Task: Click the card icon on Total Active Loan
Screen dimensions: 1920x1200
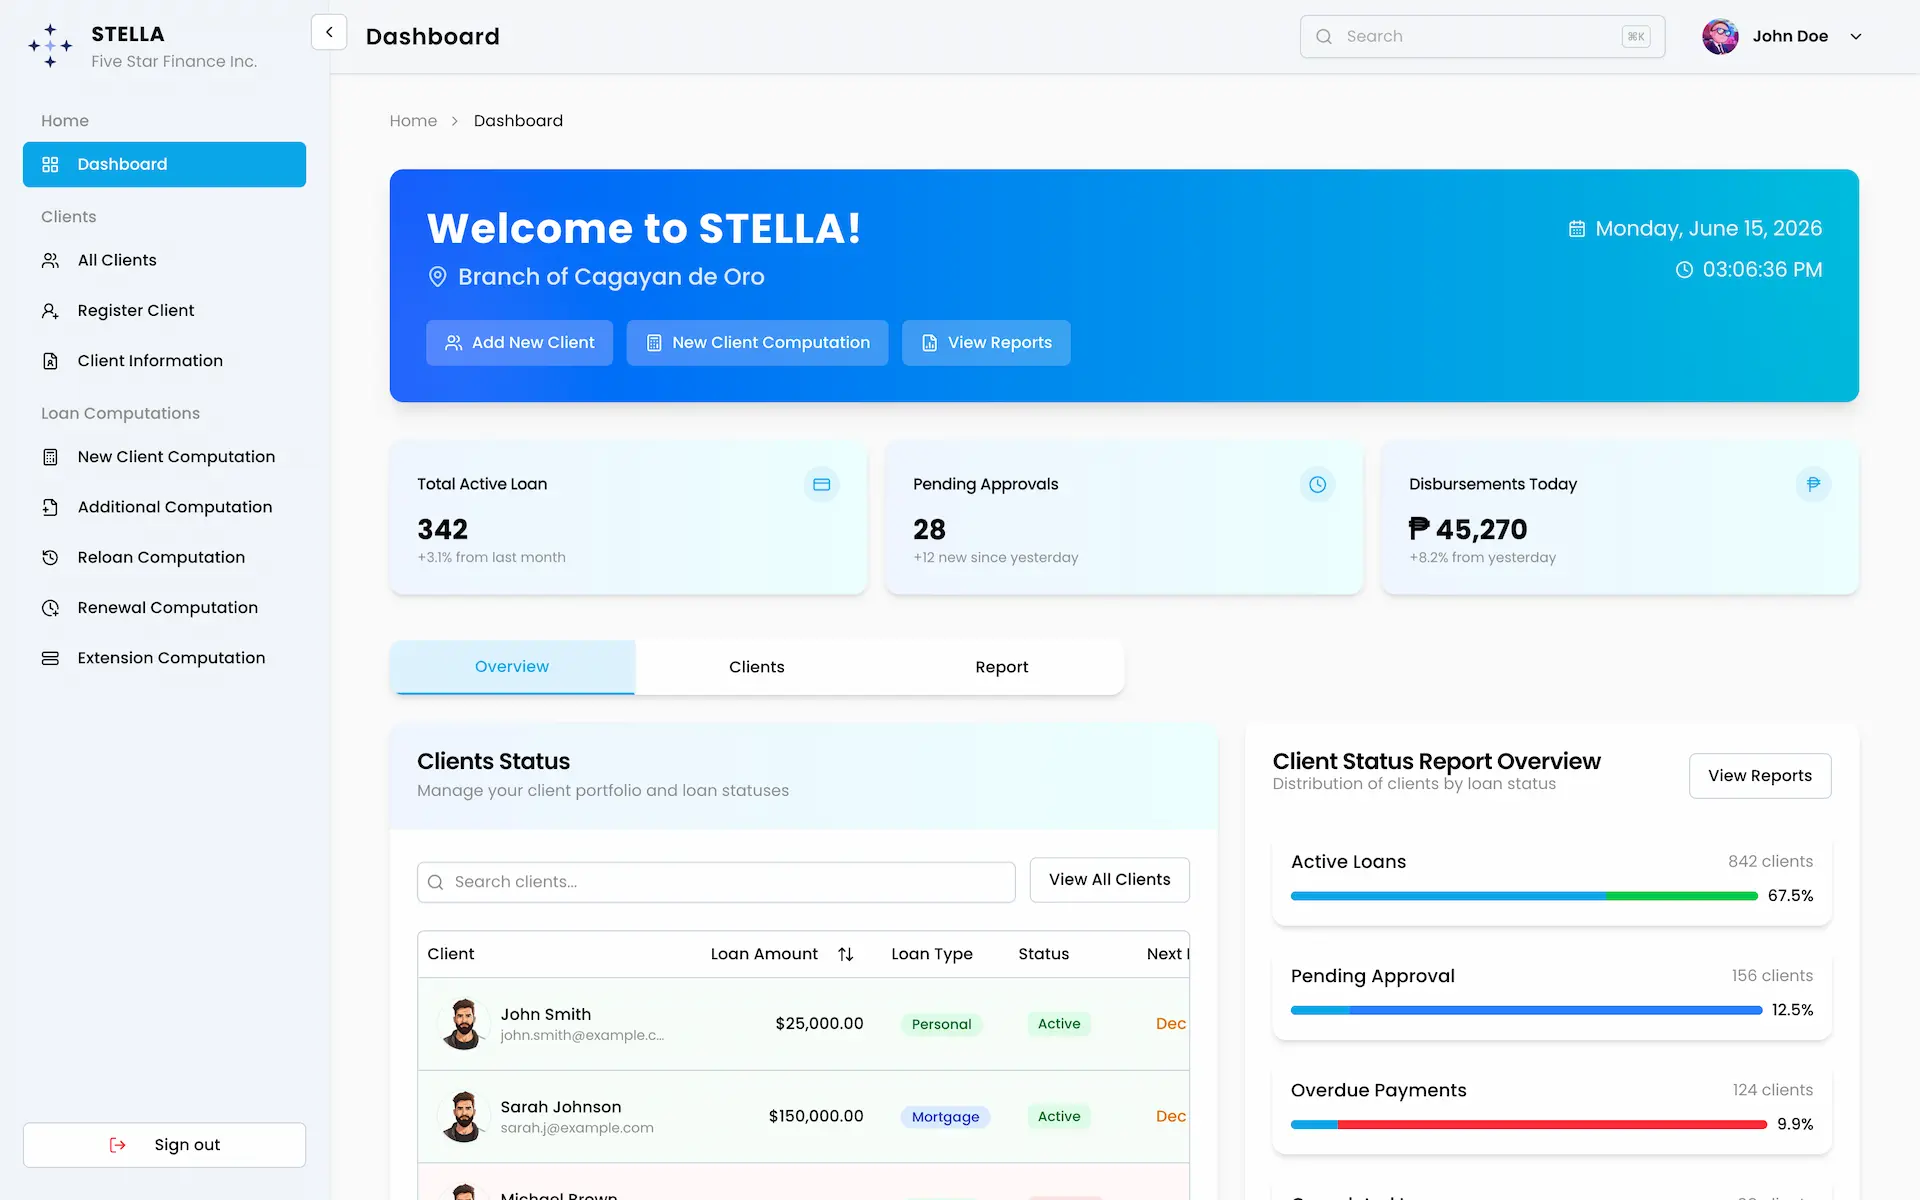Action: [822, 485]
